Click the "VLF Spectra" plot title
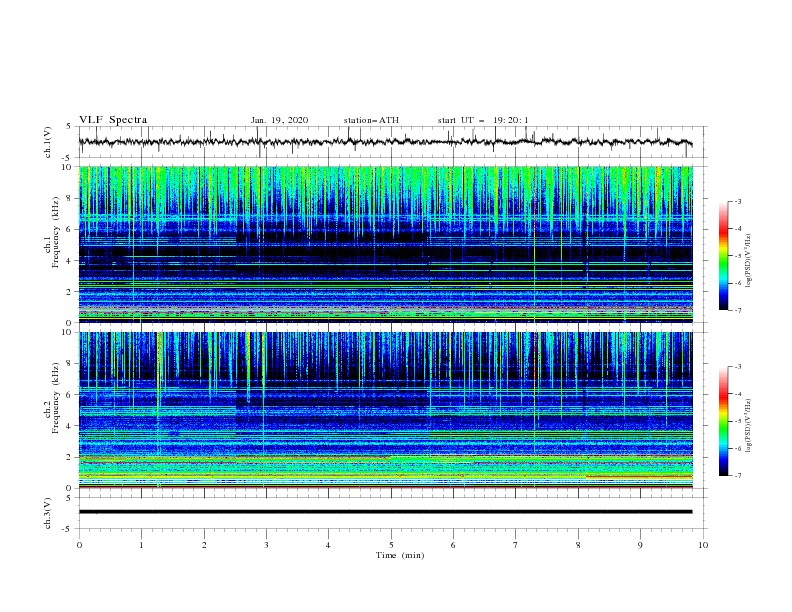Image resolution: width=792 pixels, height=612 pixels. point(113,120)
